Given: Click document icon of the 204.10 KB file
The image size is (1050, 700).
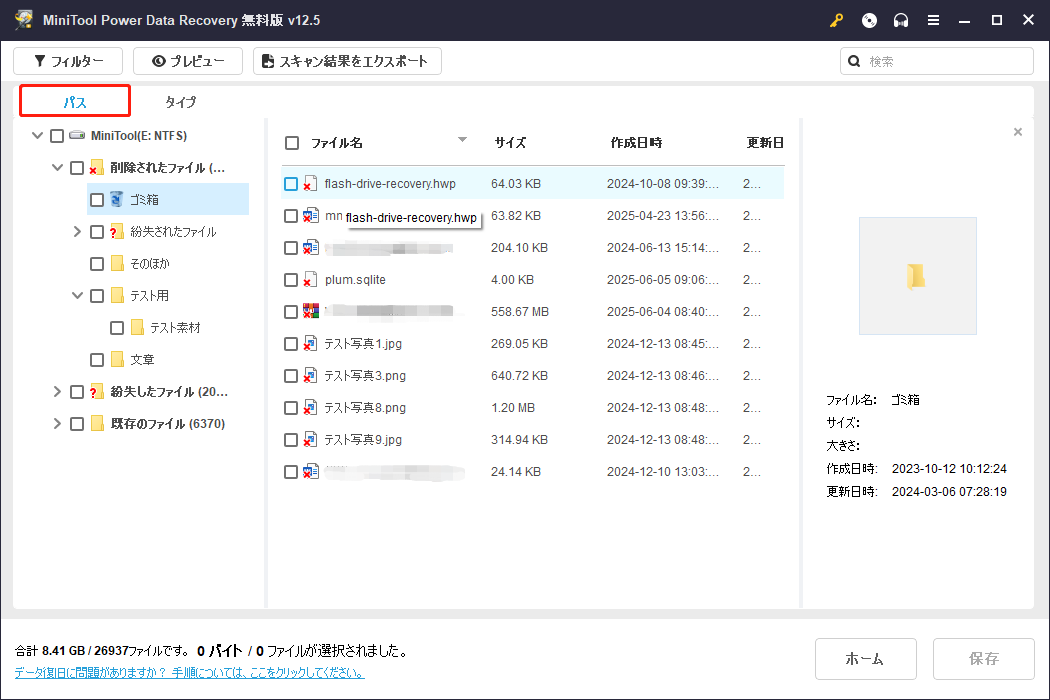Looking at the screenshot, I should coord(310,248).
